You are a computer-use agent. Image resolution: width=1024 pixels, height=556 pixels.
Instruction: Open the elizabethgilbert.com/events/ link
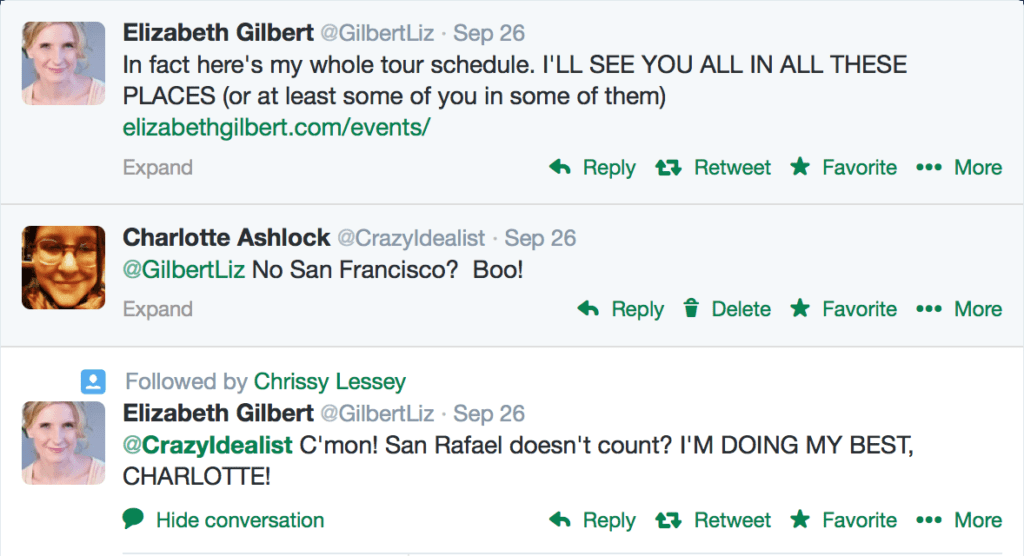276,127
